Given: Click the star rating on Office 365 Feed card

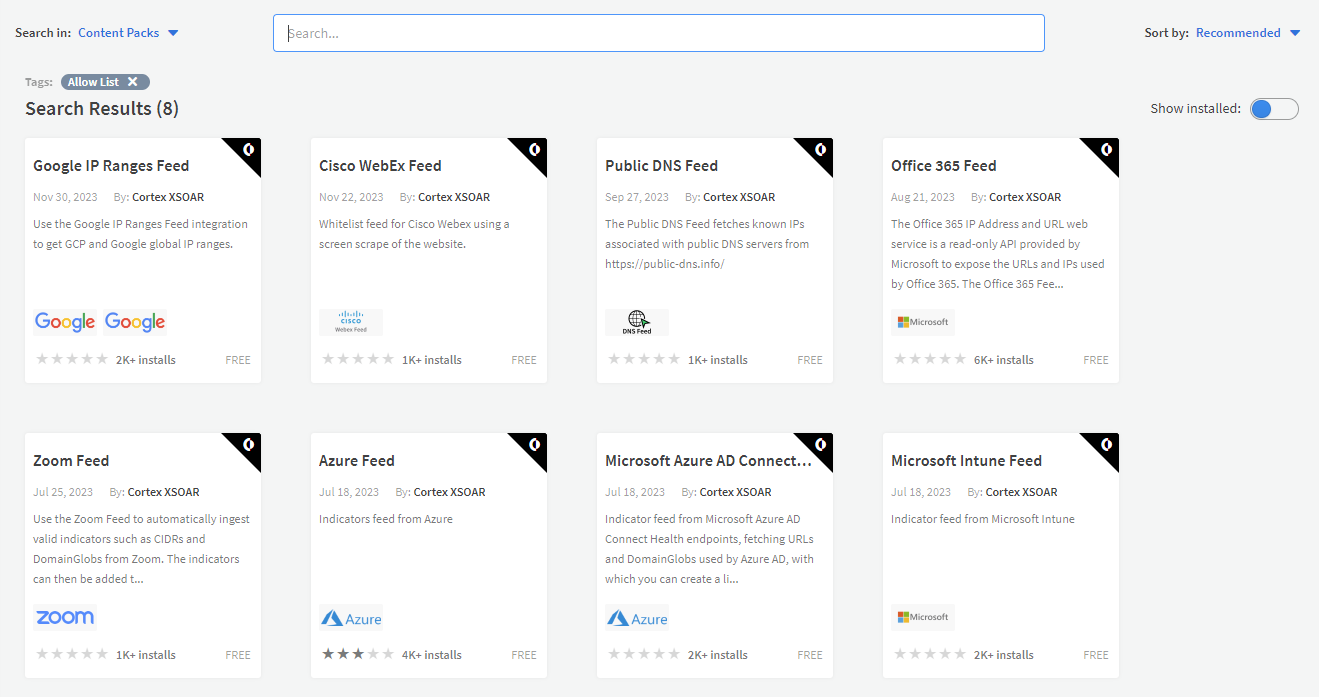Looking at the screenshot, I should [930, 359].
